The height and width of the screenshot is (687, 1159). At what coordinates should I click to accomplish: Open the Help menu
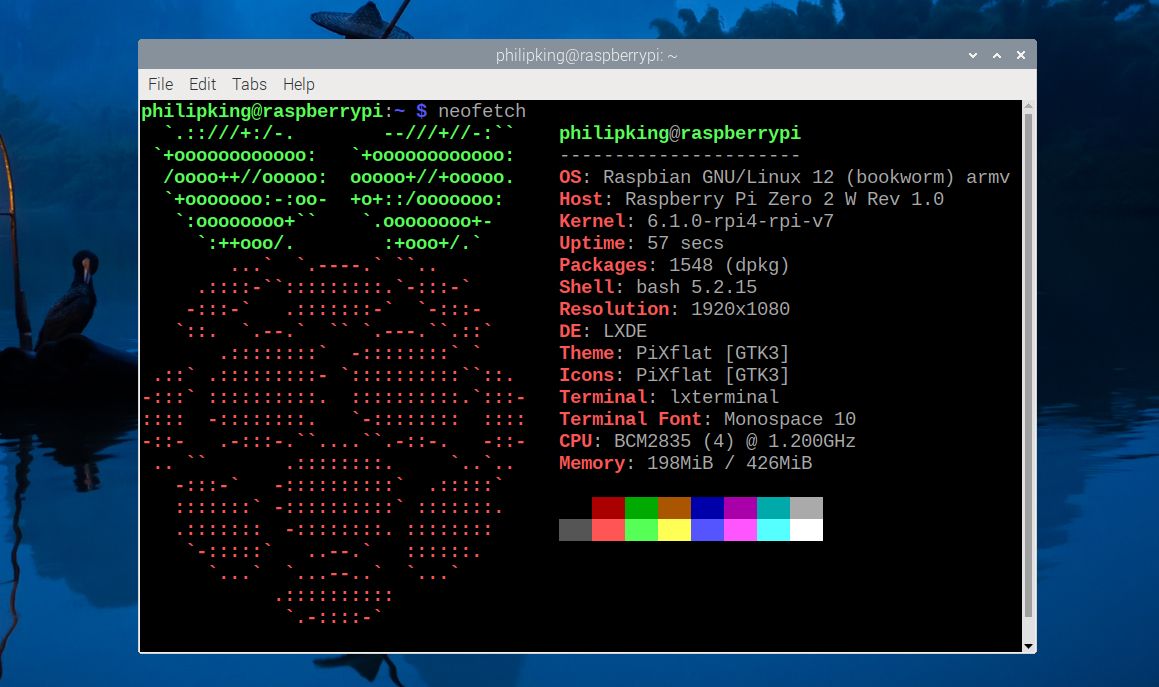click(x=297, y=84)
